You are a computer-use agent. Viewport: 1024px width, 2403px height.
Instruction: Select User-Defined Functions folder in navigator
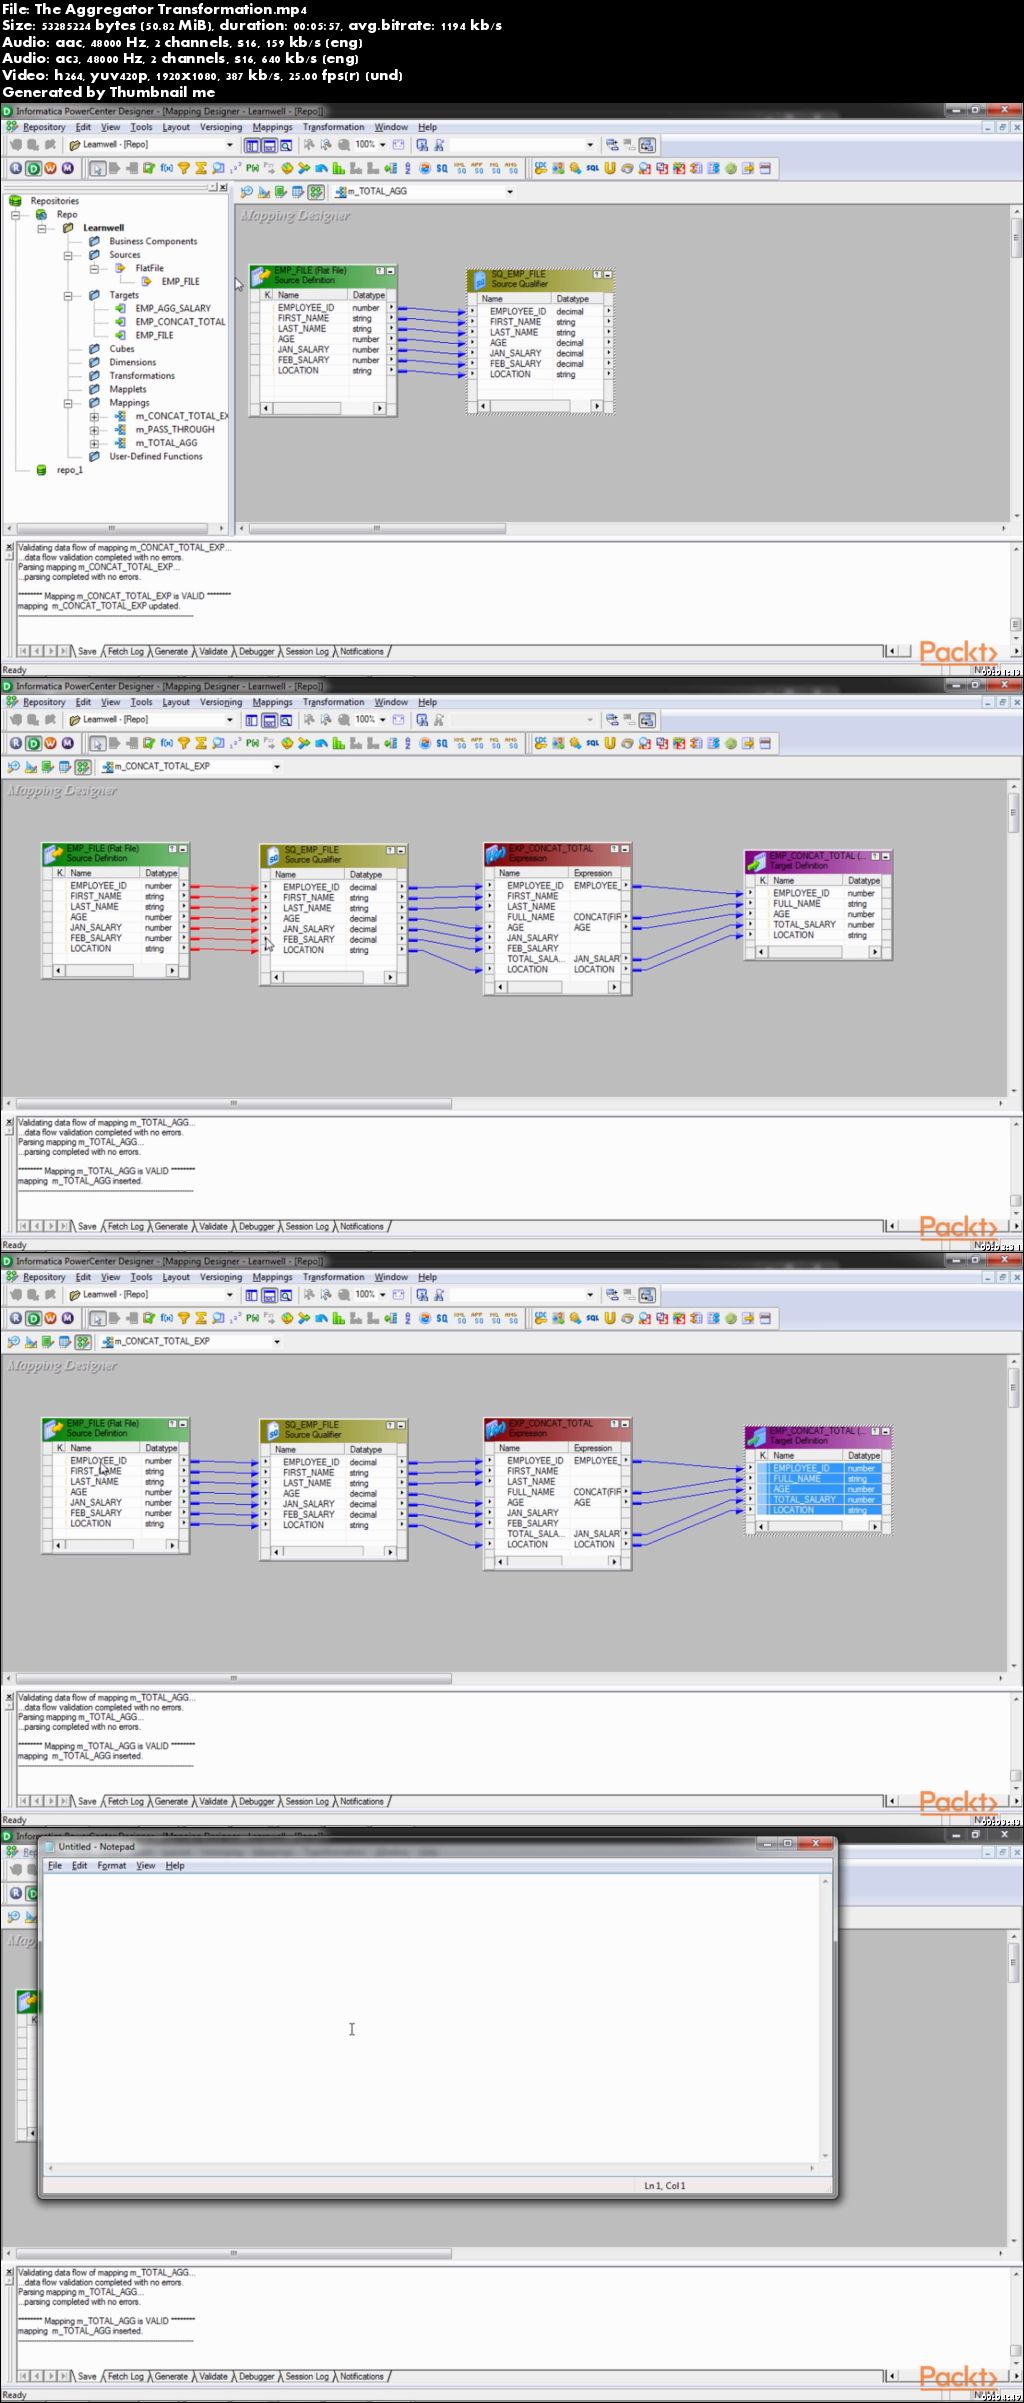click(x=156, y=456)
